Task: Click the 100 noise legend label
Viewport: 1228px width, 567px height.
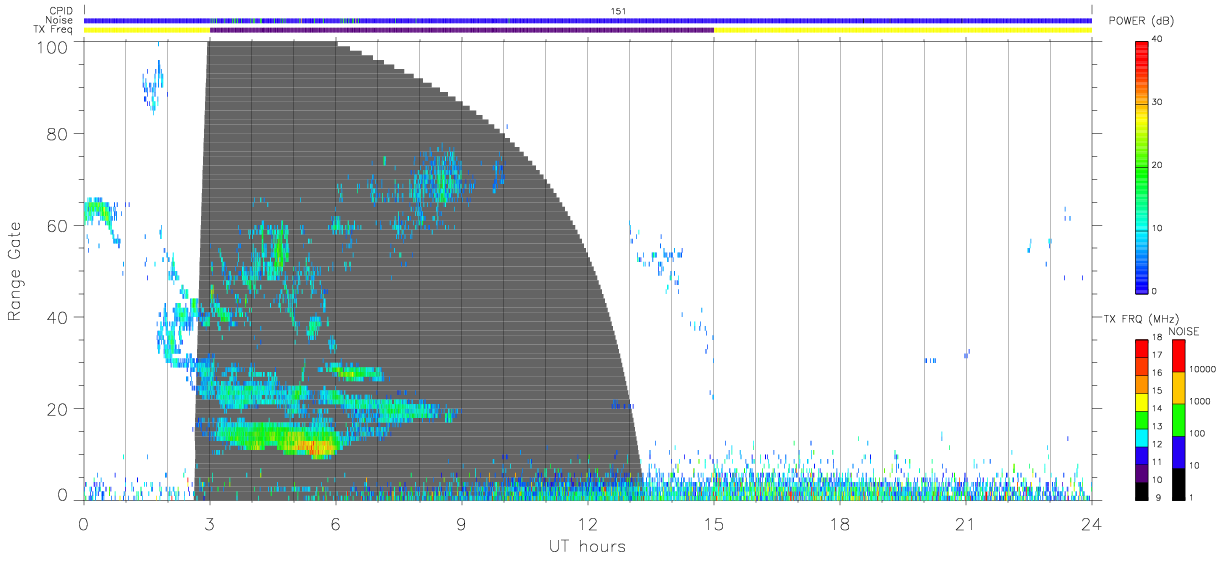Action: (x=1197, y=433)
